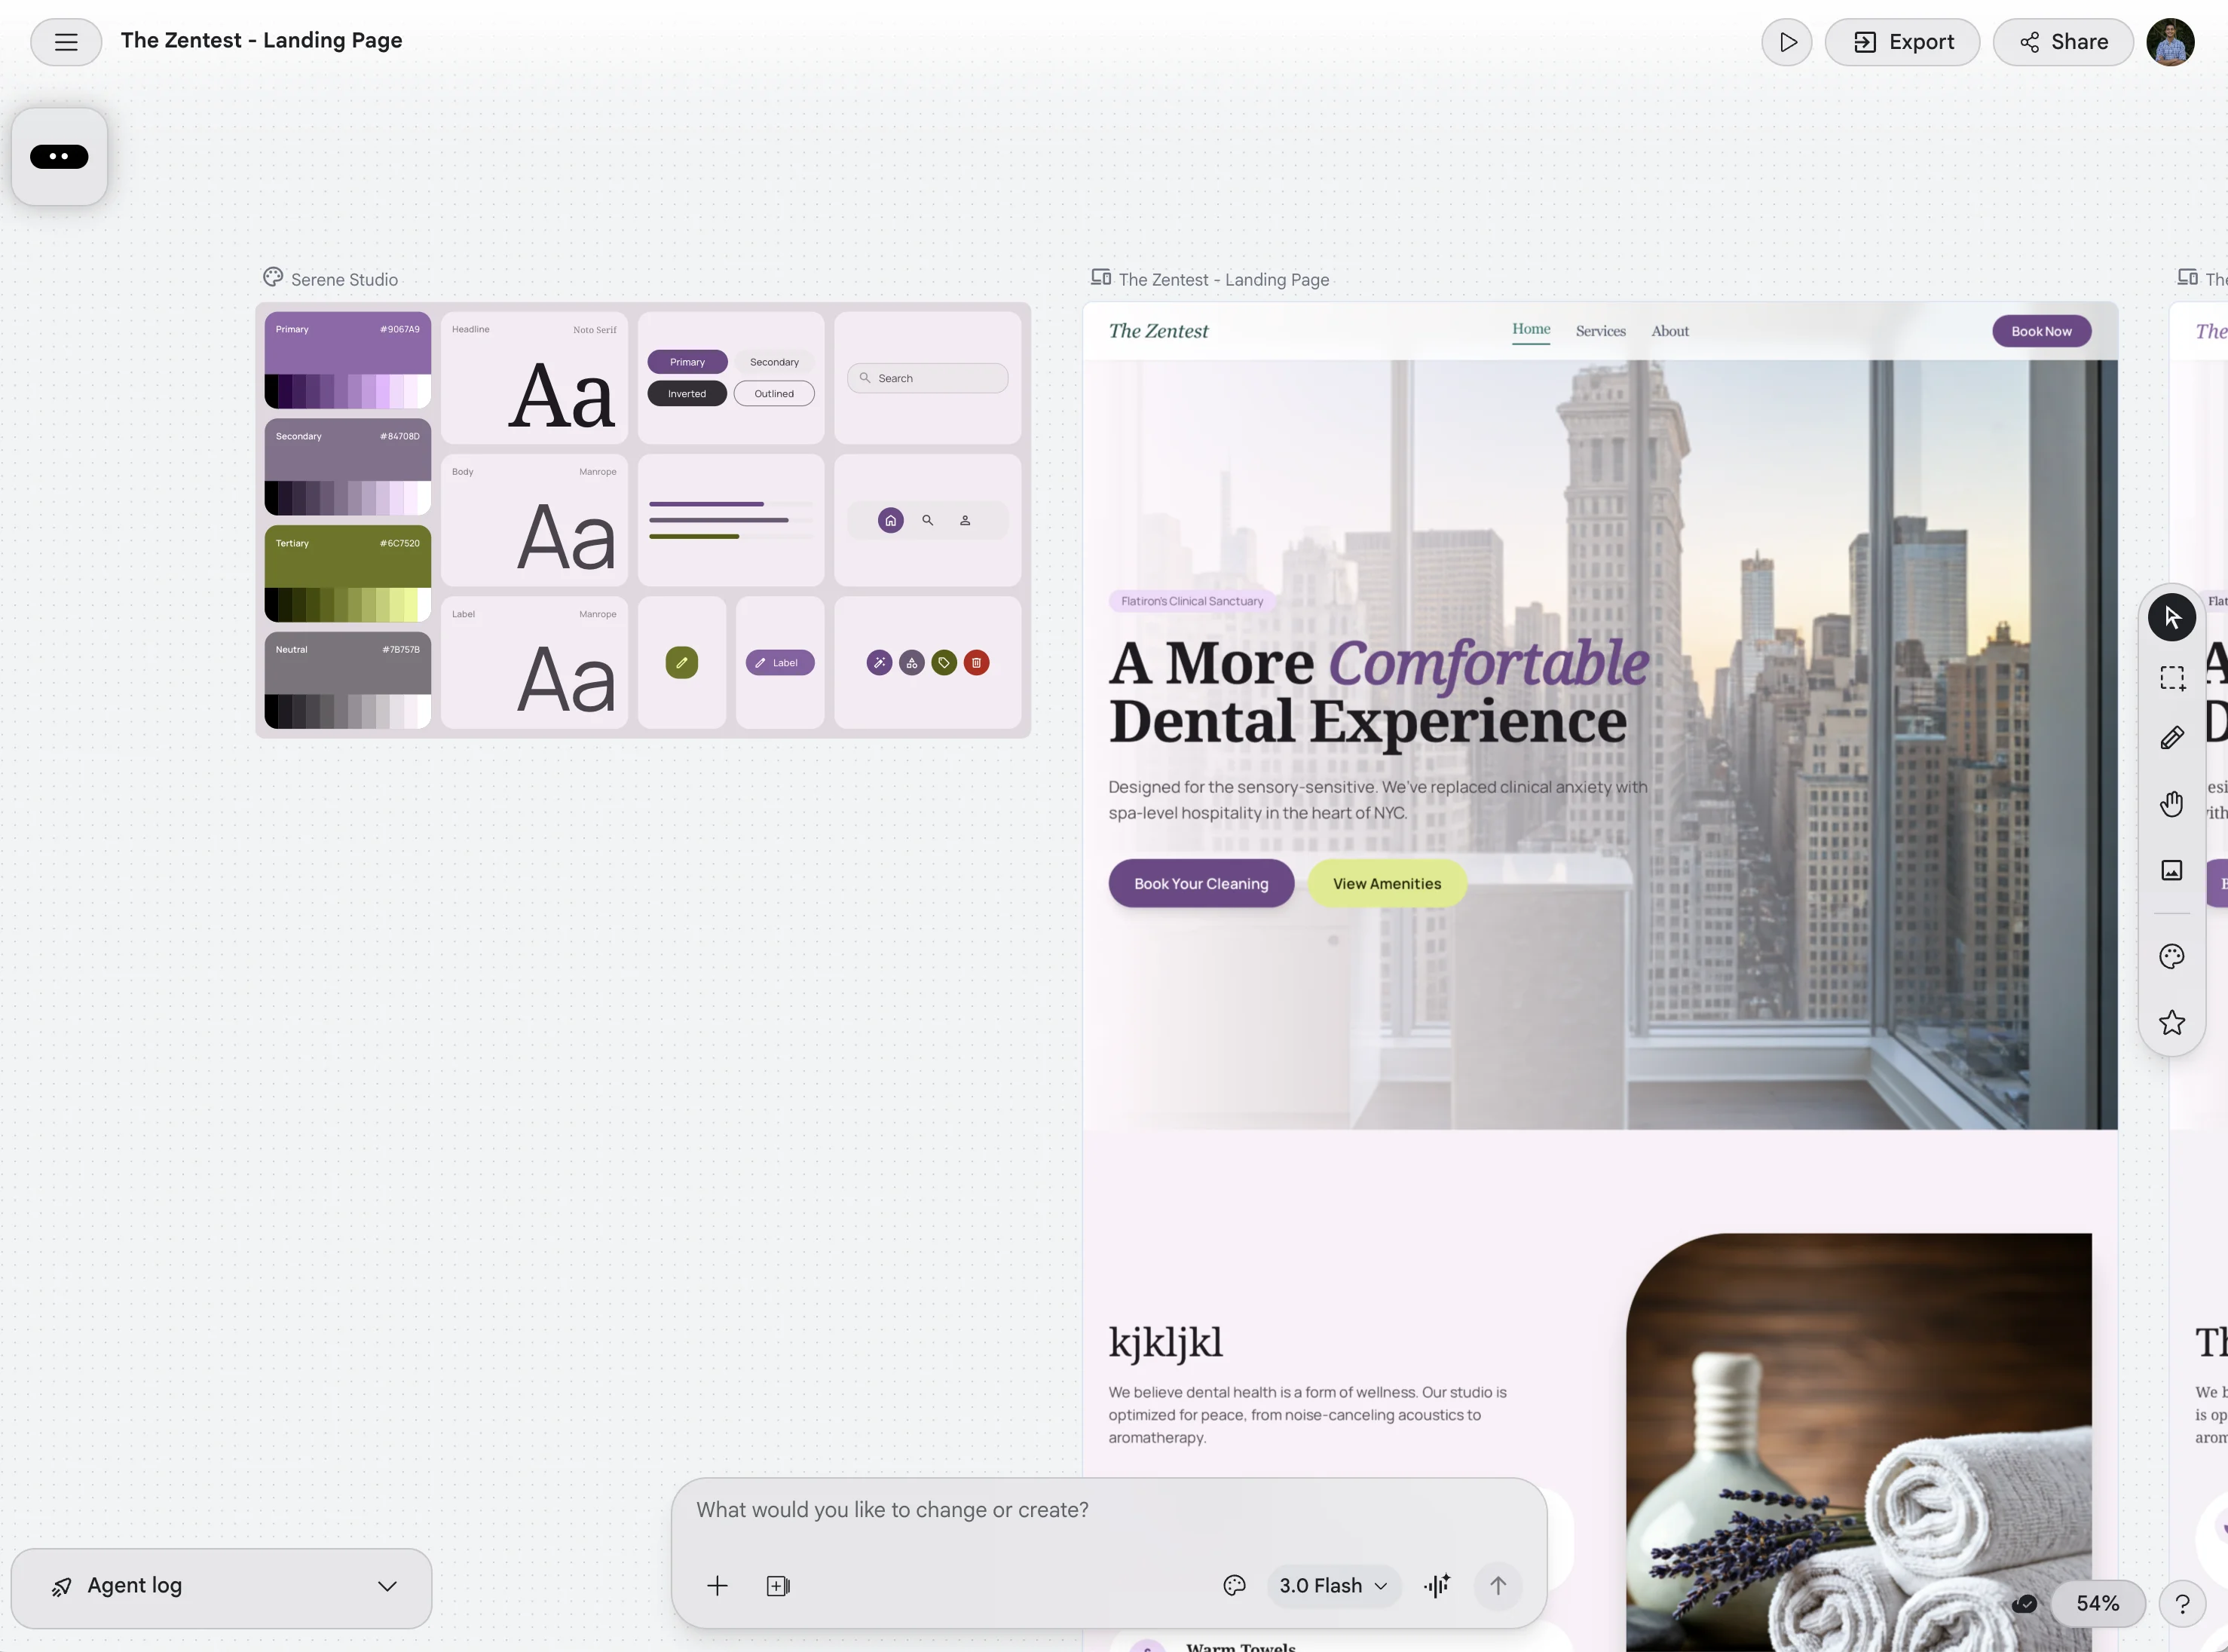Click the image tool icon

click(2171, 870)
